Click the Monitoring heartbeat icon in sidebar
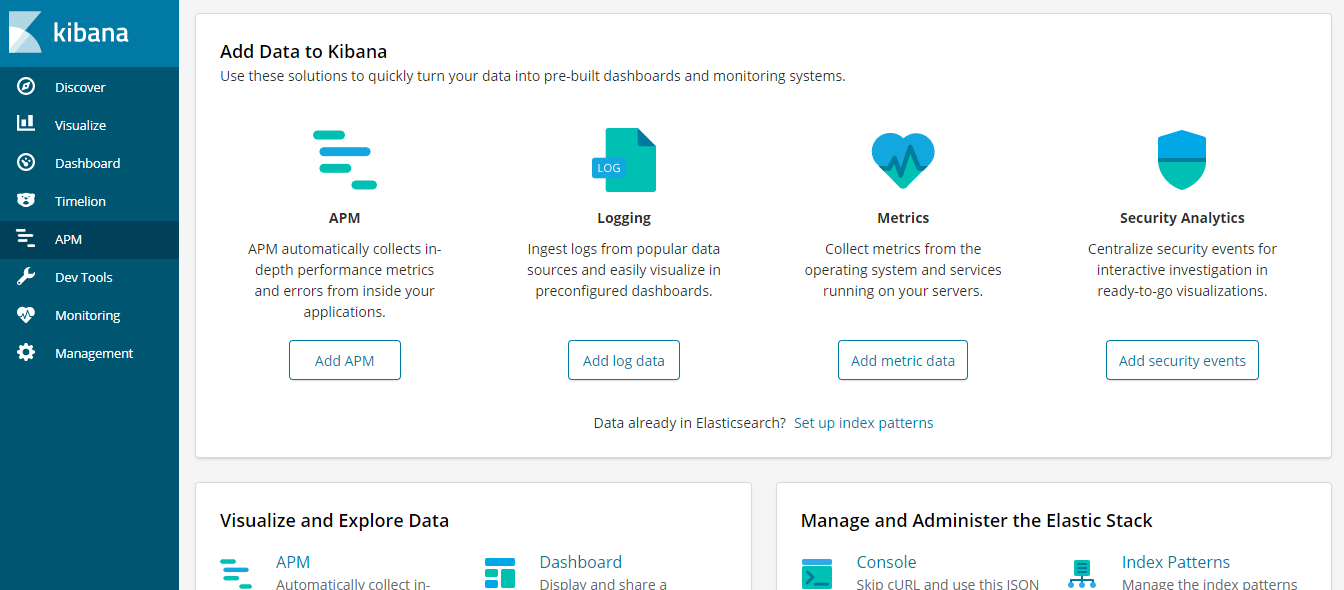This screenshot has width=1344, height=590. 26,315
